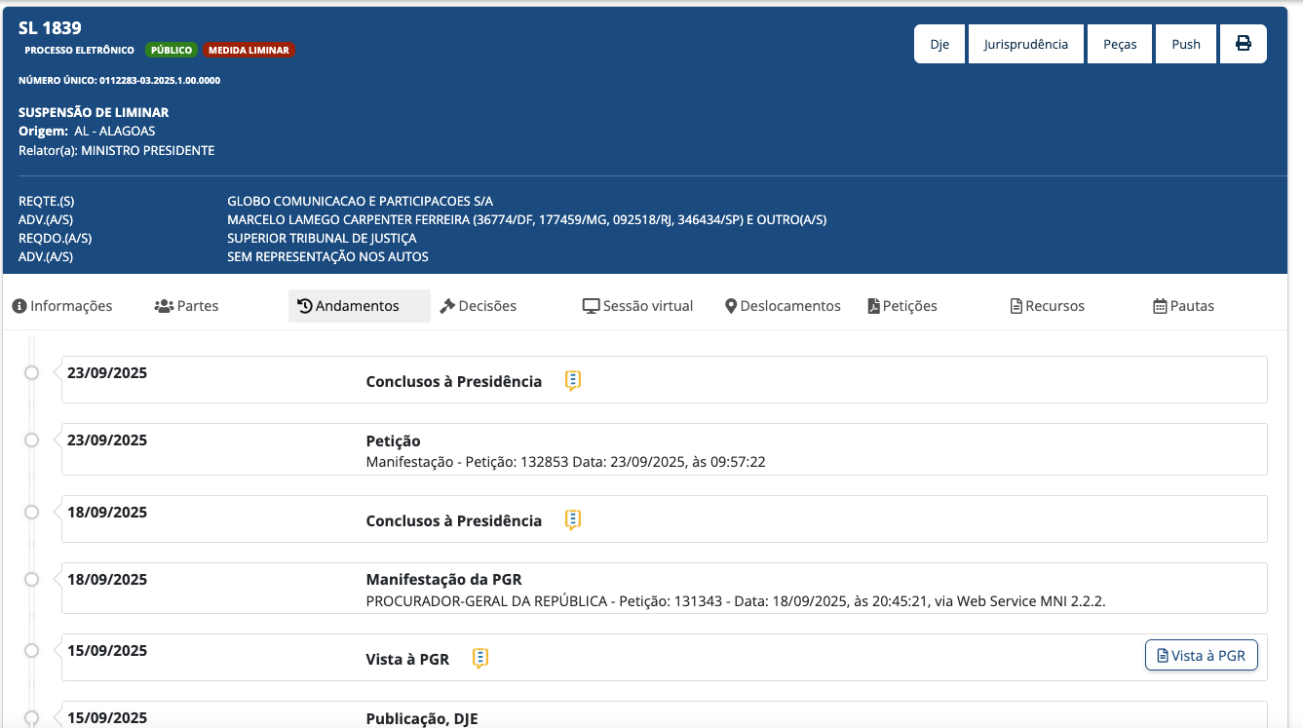
Task: Open the note icon beside Conclusos à Presidência 23/09/2025
Action: coord(572,381)
